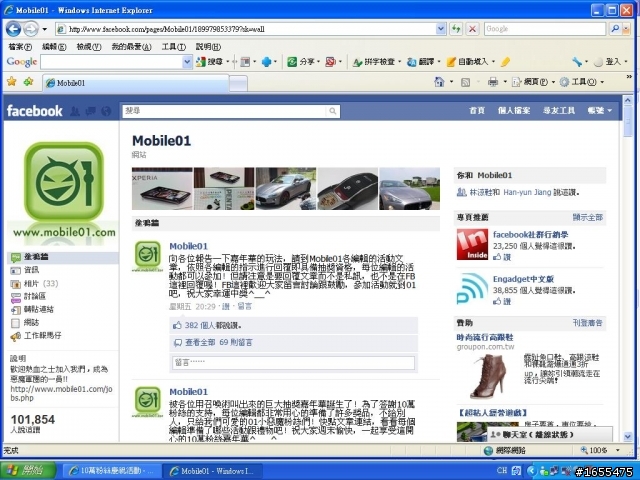
Task: Click the browser Back arrow button
Action: click(x=13, y=29)
